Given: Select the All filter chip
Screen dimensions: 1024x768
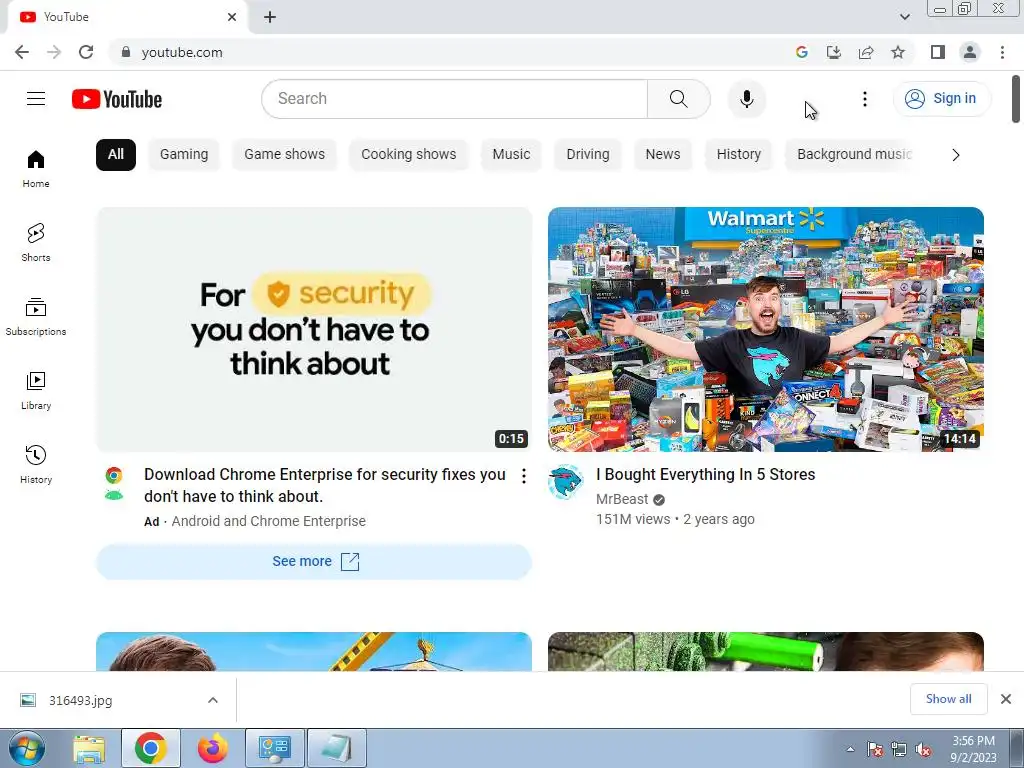Looking at the screenshot, I should 116,155.
